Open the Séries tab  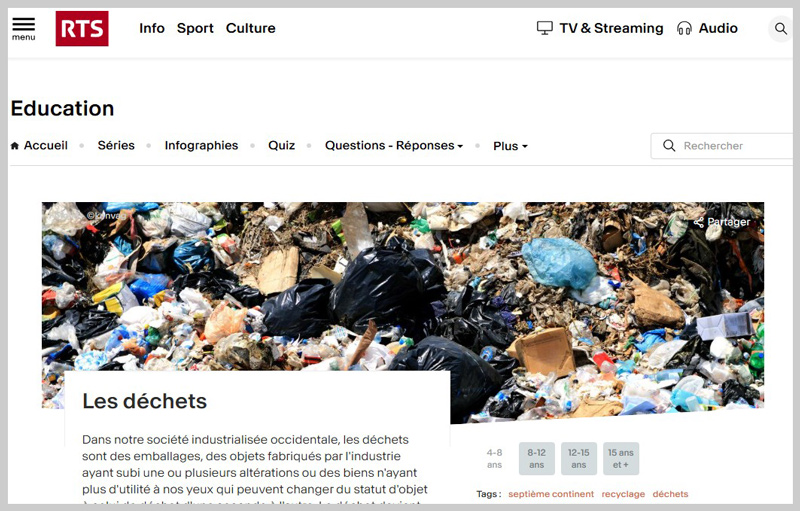coord(116,146)
